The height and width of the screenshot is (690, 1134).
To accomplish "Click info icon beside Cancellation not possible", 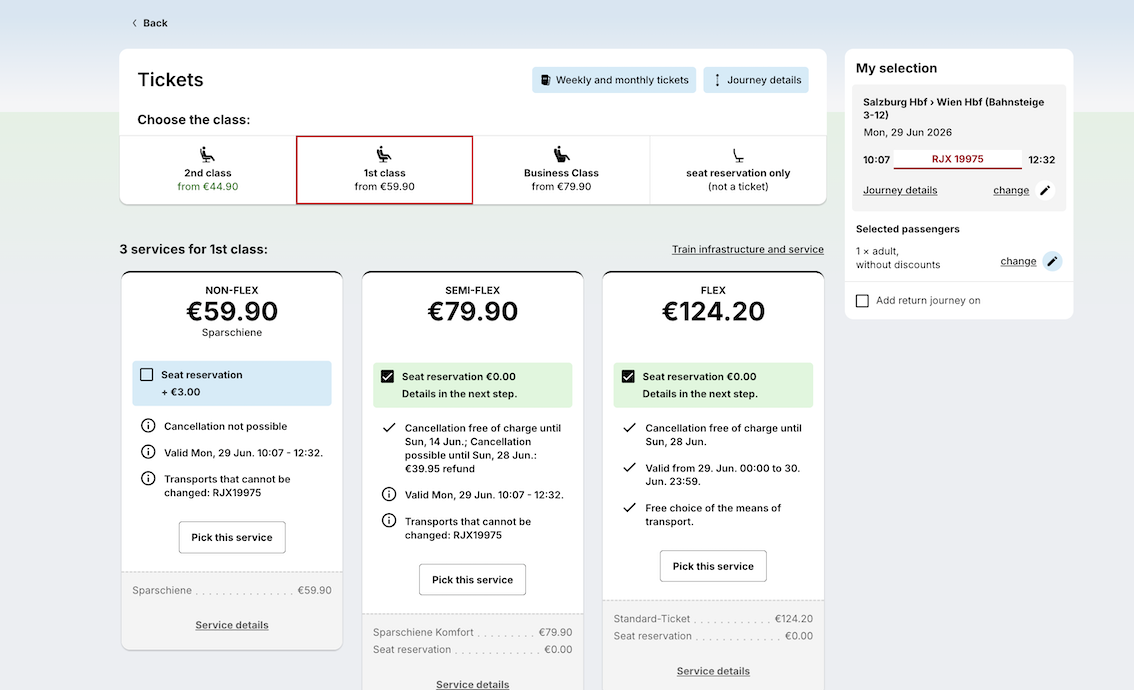I will (x=148, y=426).
